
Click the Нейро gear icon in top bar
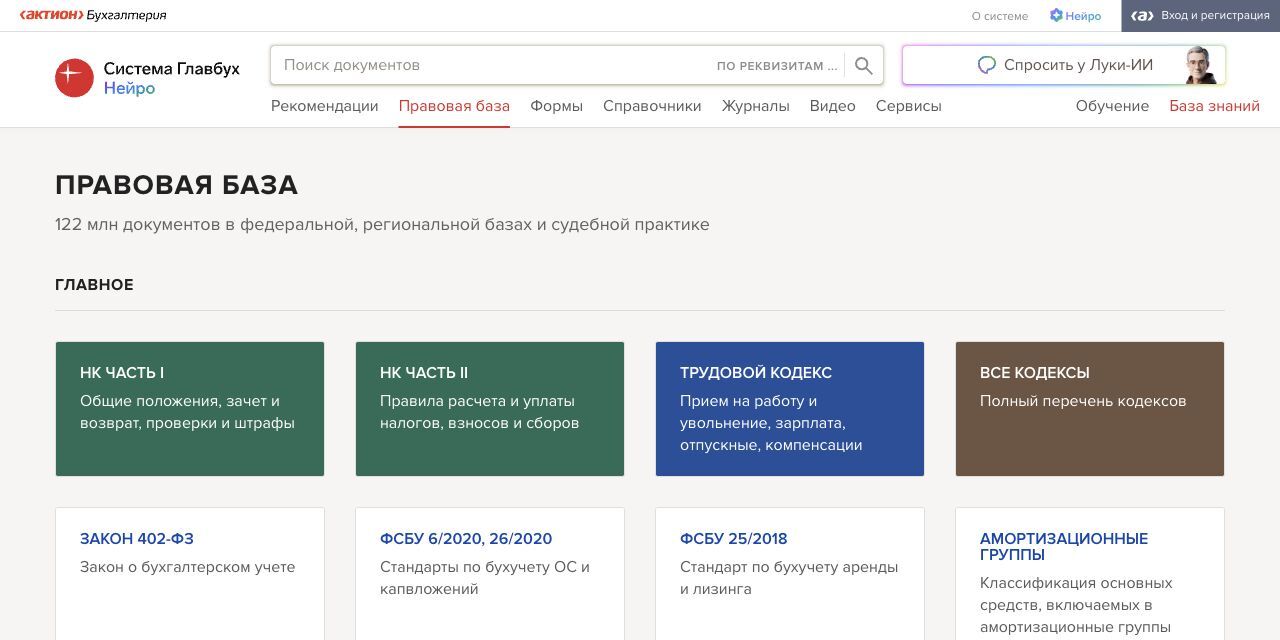1056,15
